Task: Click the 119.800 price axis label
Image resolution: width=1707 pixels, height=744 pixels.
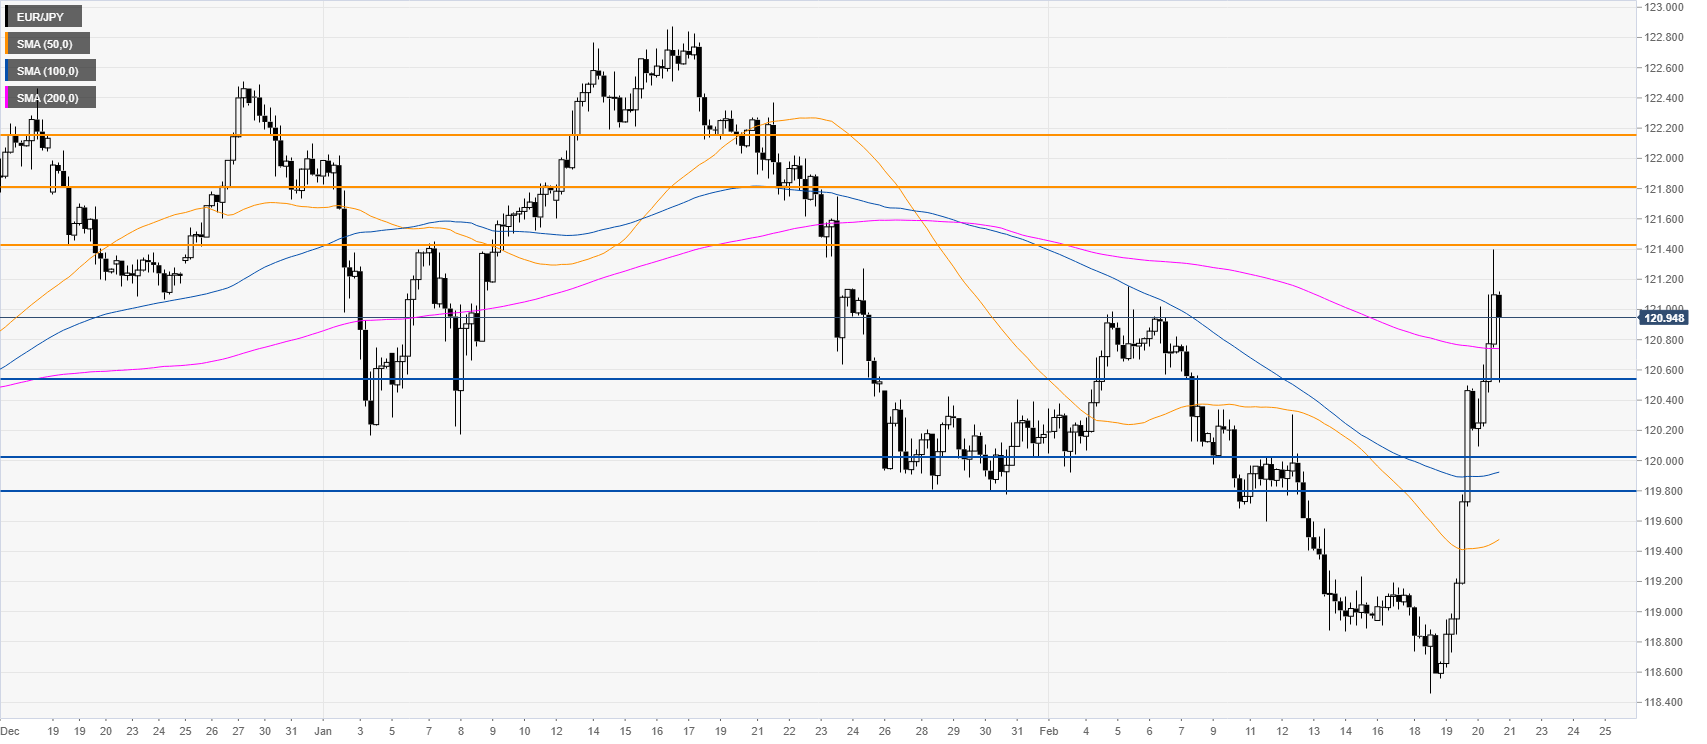Action: [x=1665, y=491]
